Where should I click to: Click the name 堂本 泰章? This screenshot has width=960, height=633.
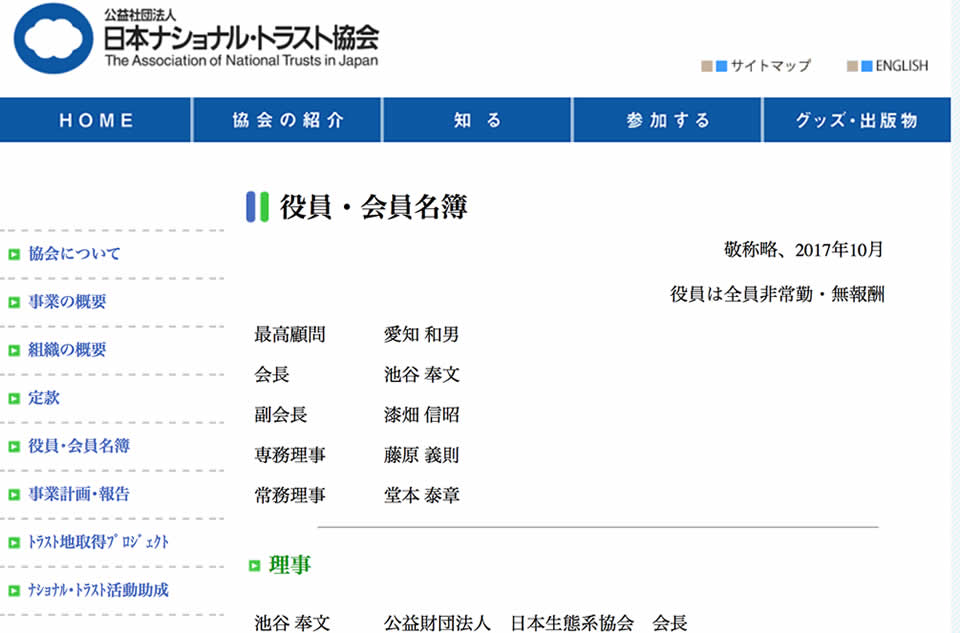tap(422, 495)
